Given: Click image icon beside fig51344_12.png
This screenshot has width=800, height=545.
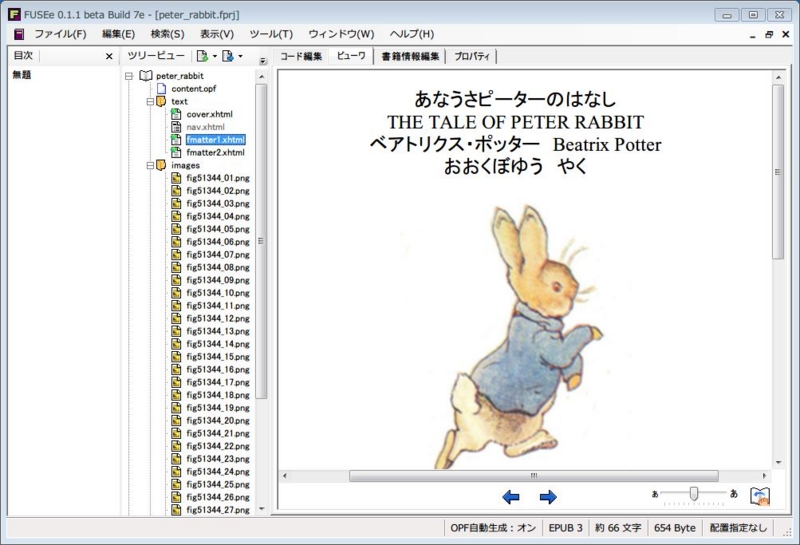Looking at the screenshot, I should [x=176, y=318].
